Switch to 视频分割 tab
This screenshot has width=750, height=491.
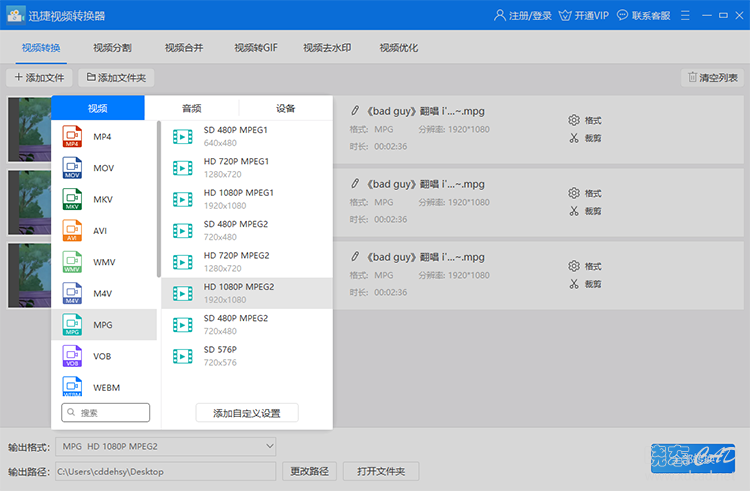coord(112,47)
